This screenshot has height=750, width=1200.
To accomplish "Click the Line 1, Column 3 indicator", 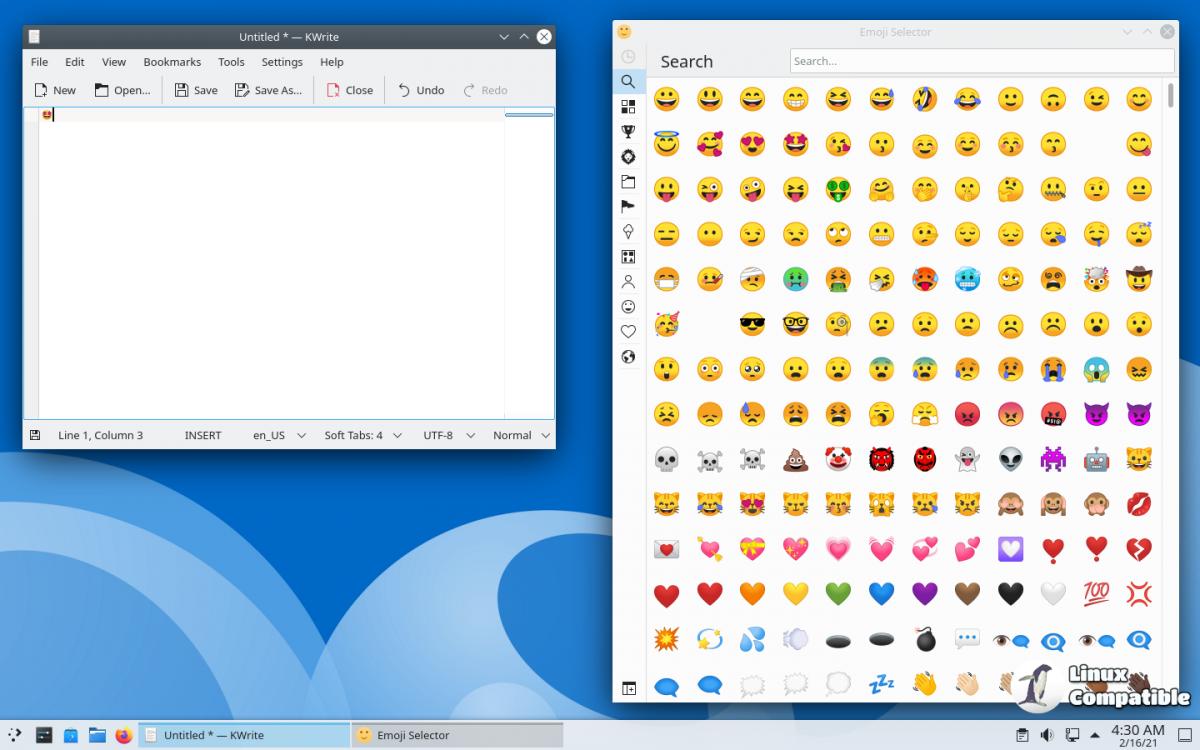I will (100, 435).
